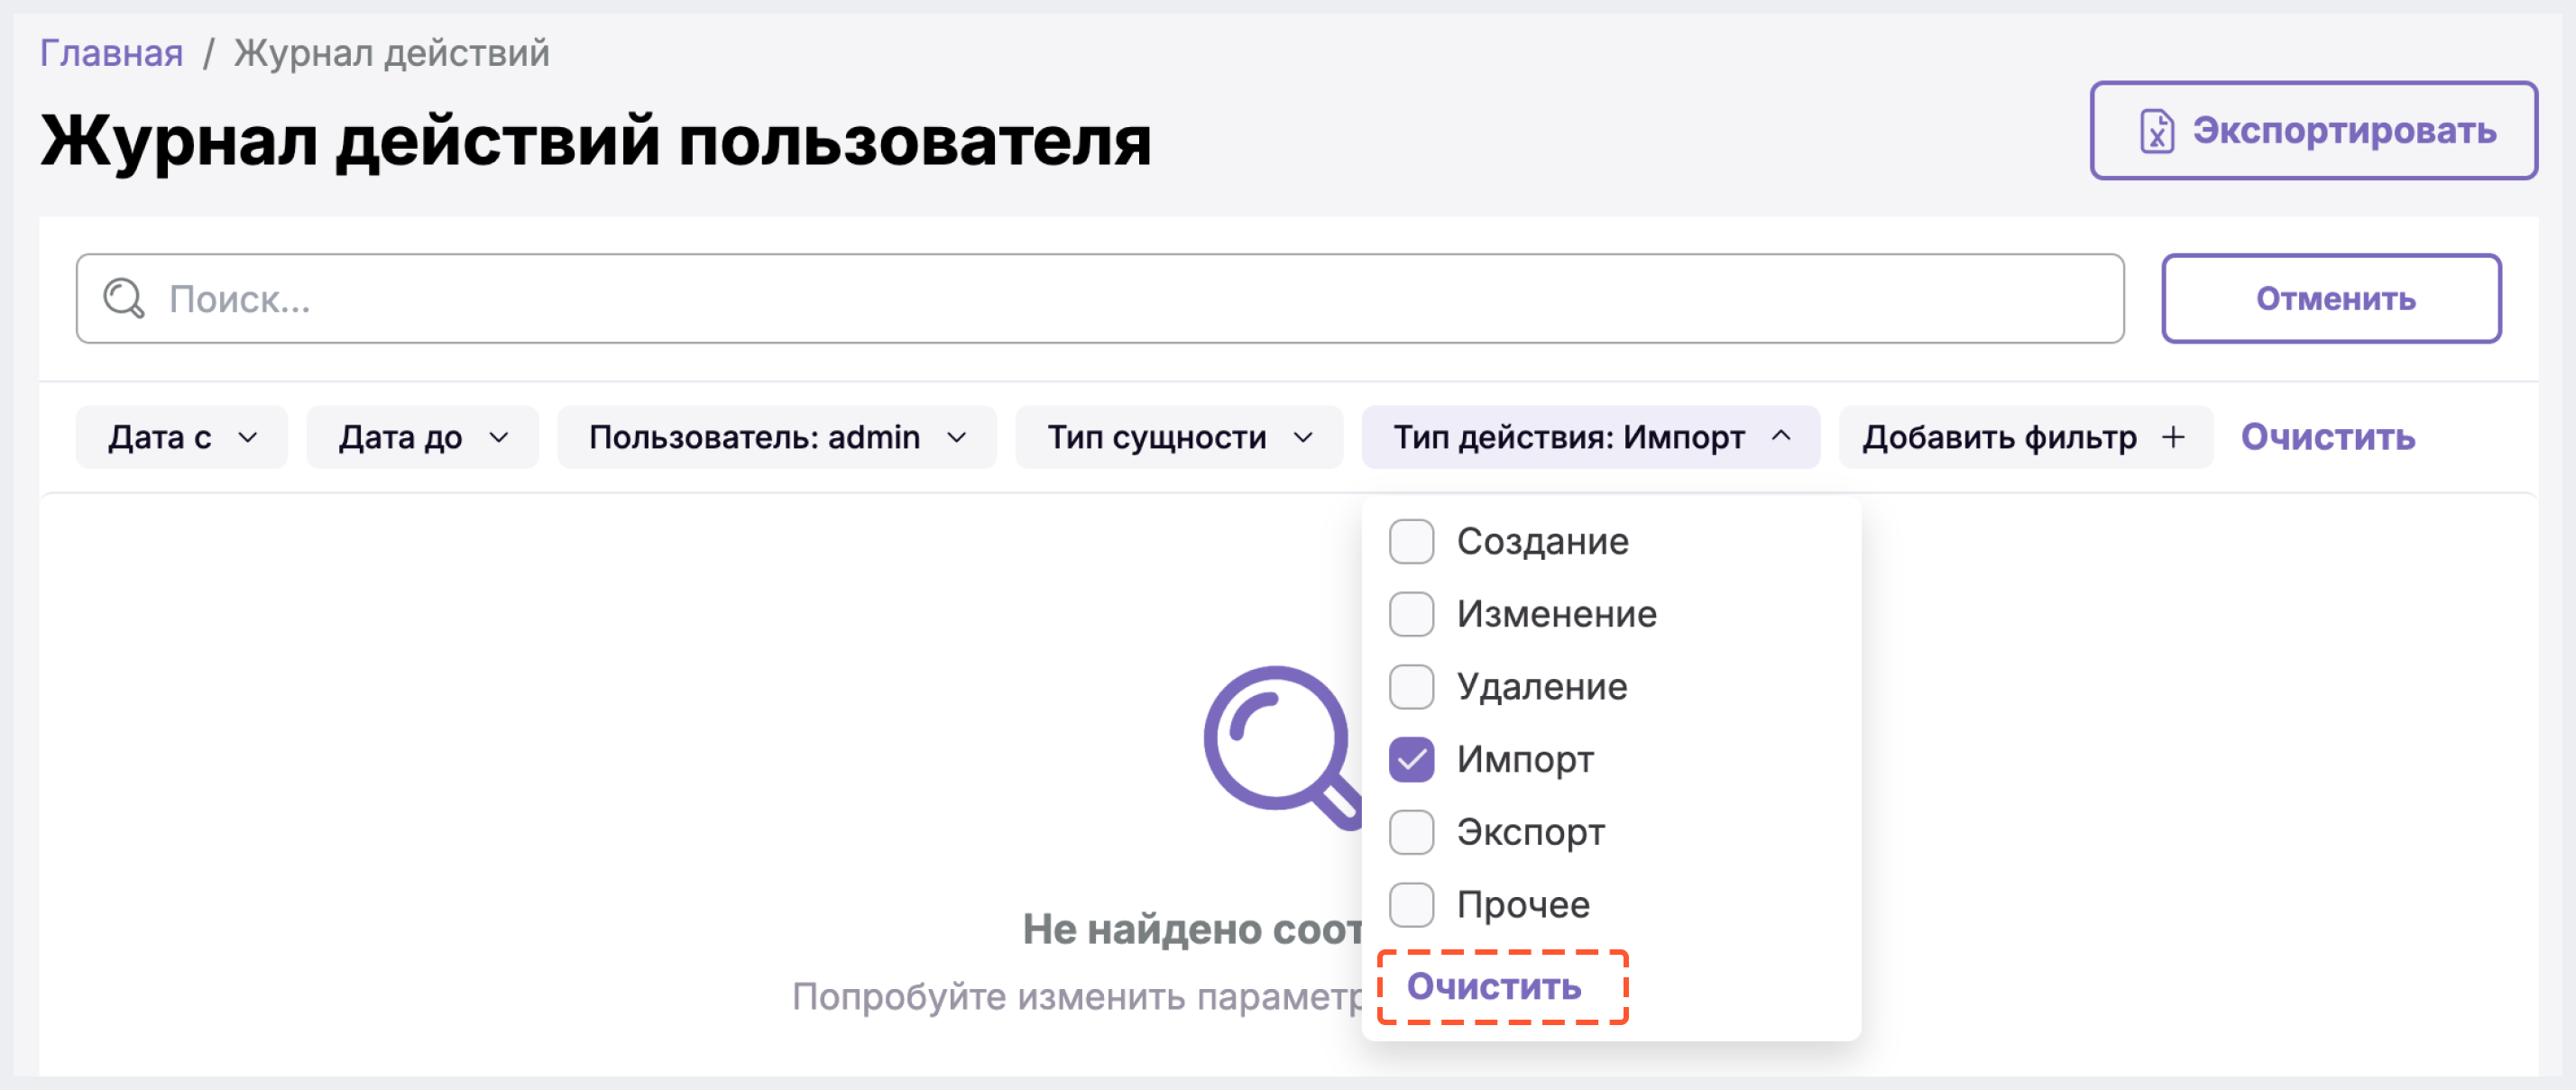This screenshot has height=1090, width=2576.
Task: Click the plus icon on Добавить фильтр
Action: [2173, 437]
